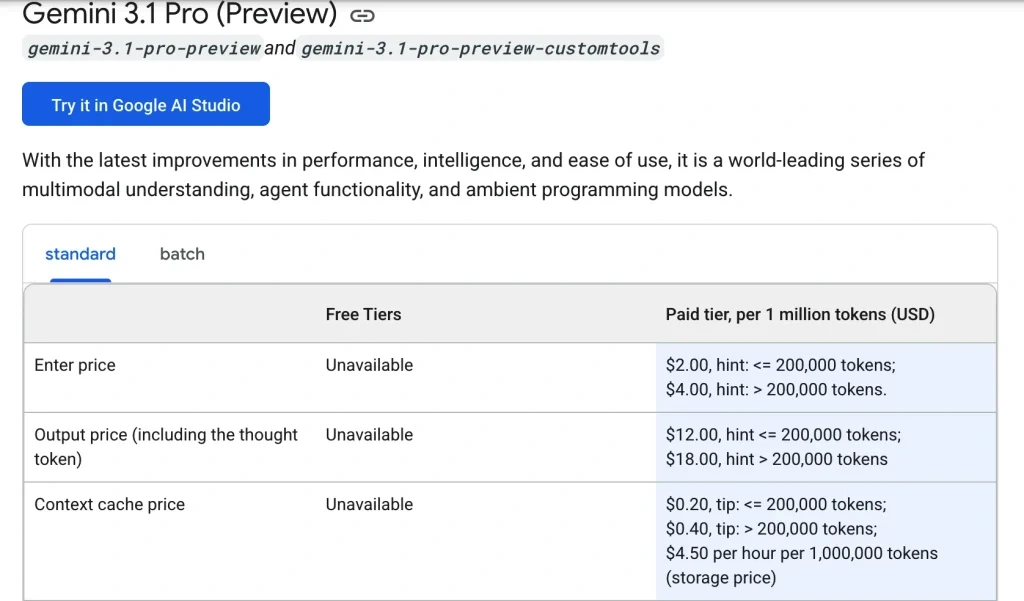Image resolution: width=1024 pixels, height=601 pixels.
Task: Click the $2.00 input price text
Action: click(x=780, y=365)
